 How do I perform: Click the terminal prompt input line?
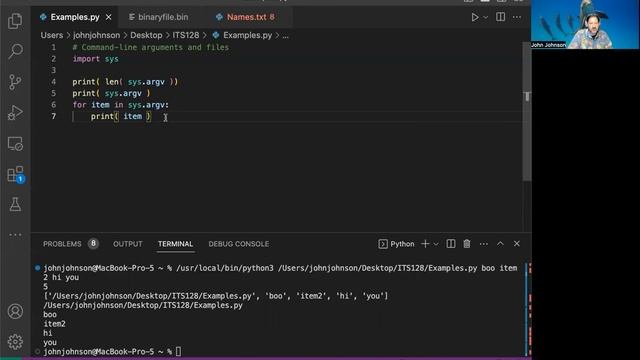coord(112,351)
